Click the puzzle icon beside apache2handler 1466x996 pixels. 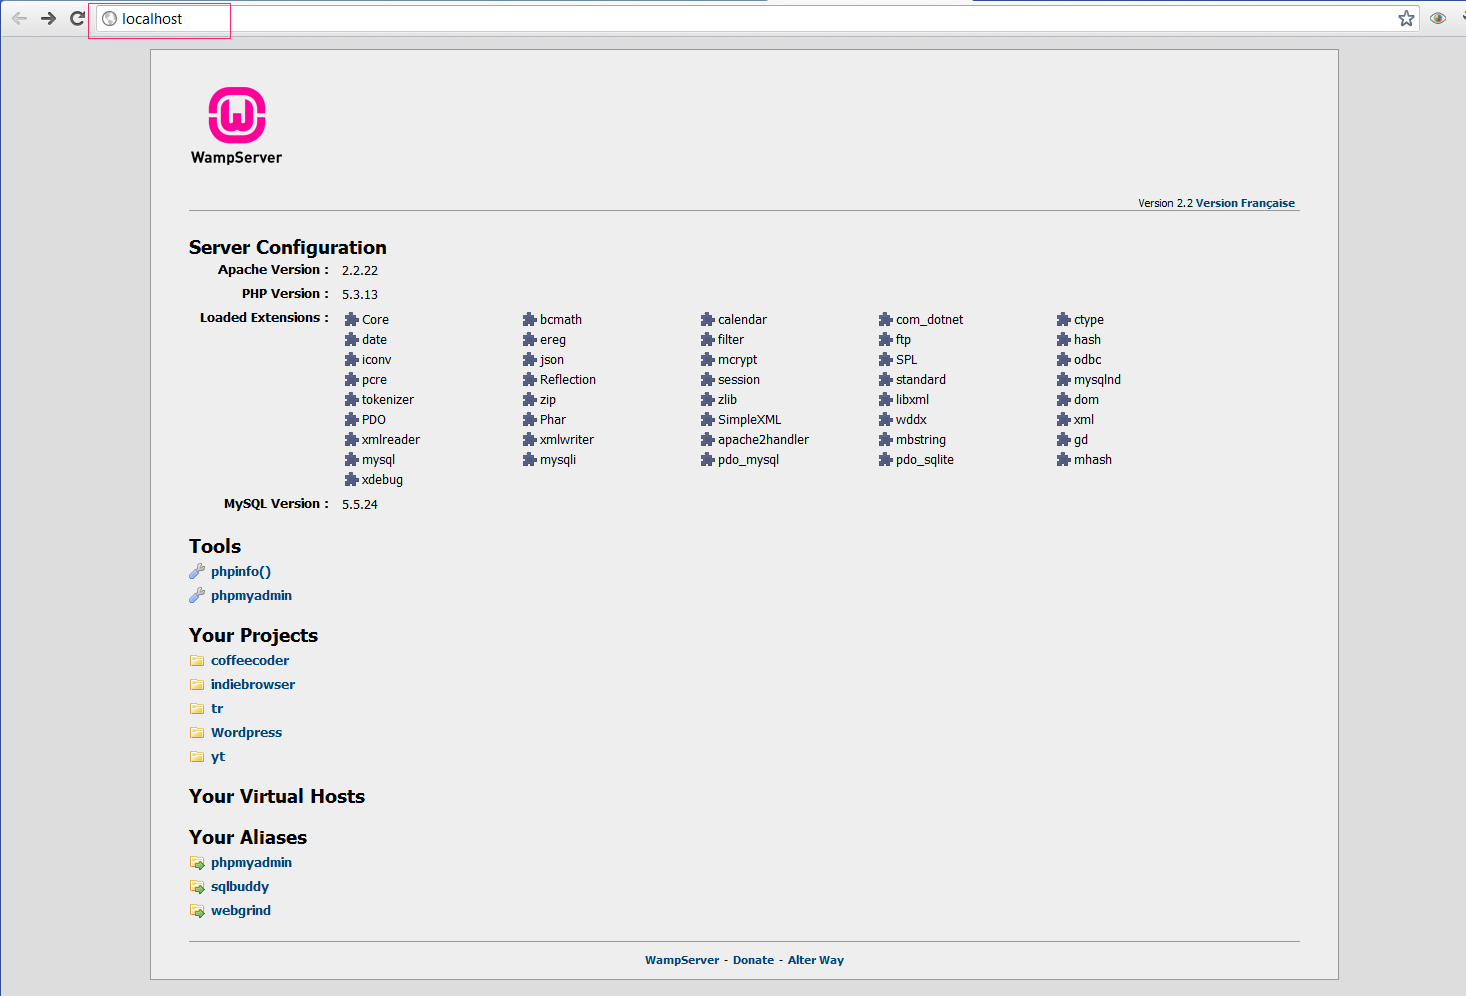(707, 440)
